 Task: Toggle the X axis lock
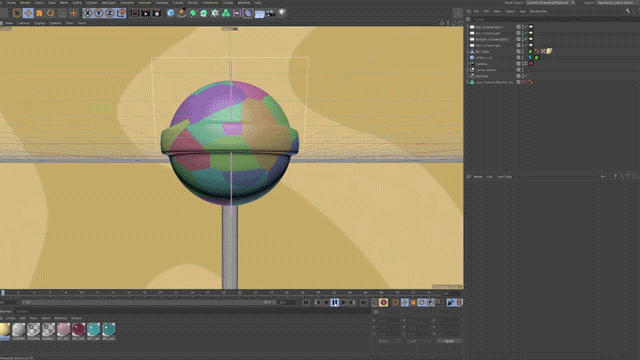coord(87,13)
